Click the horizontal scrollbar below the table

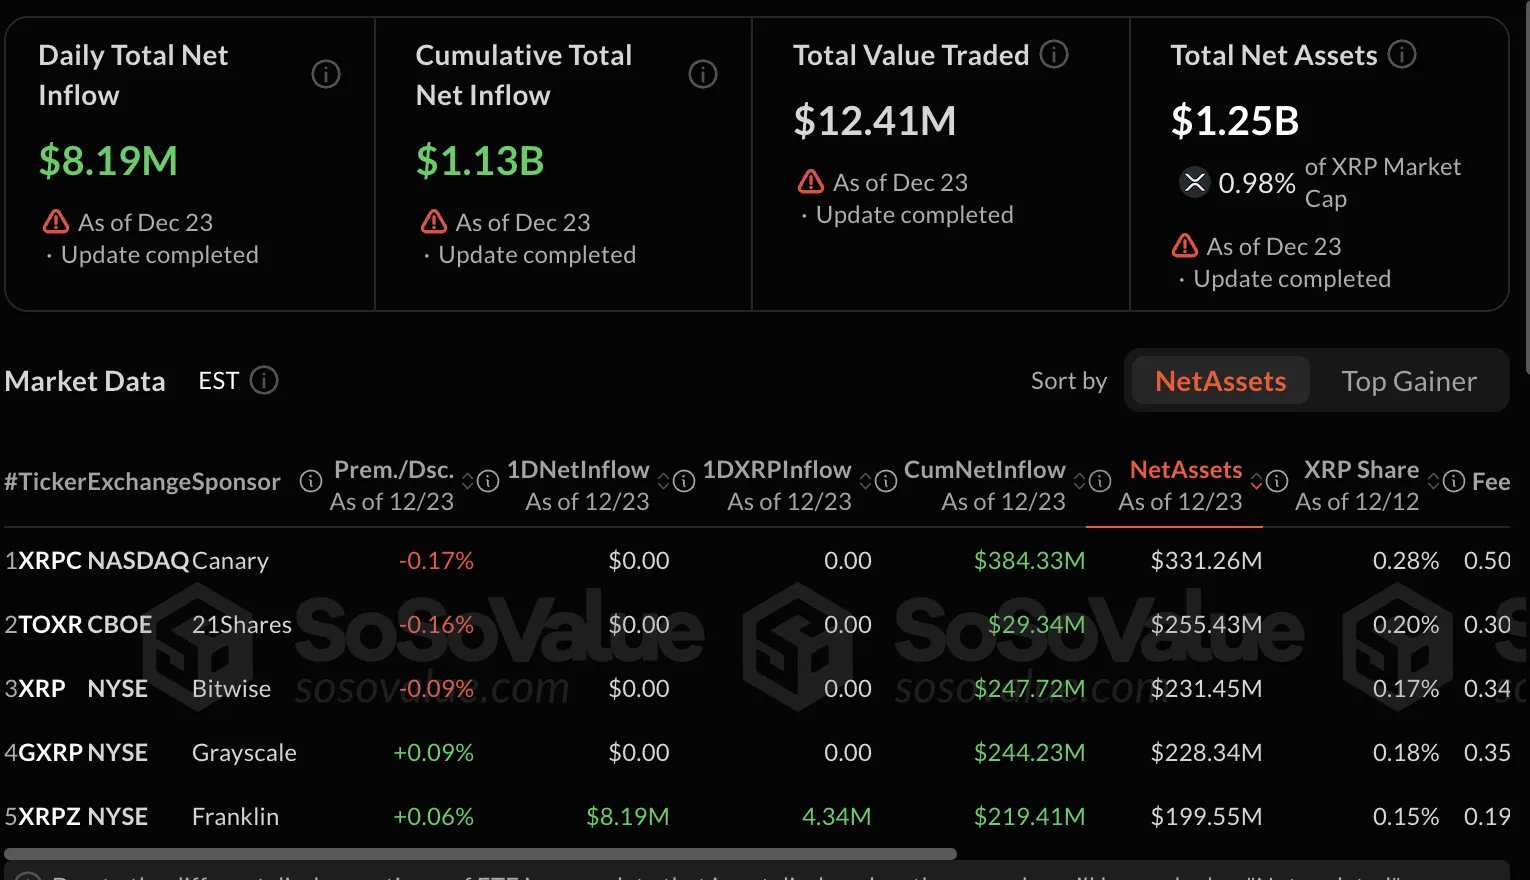(x=480, y=853)
